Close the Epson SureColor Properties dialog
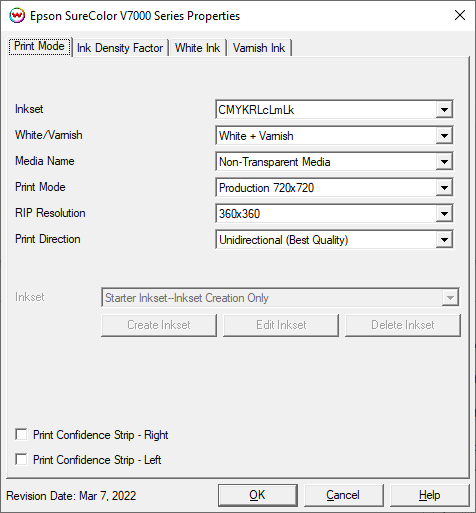Image resolution: width=476 pixels, height=513 pixels. [460, 15]
